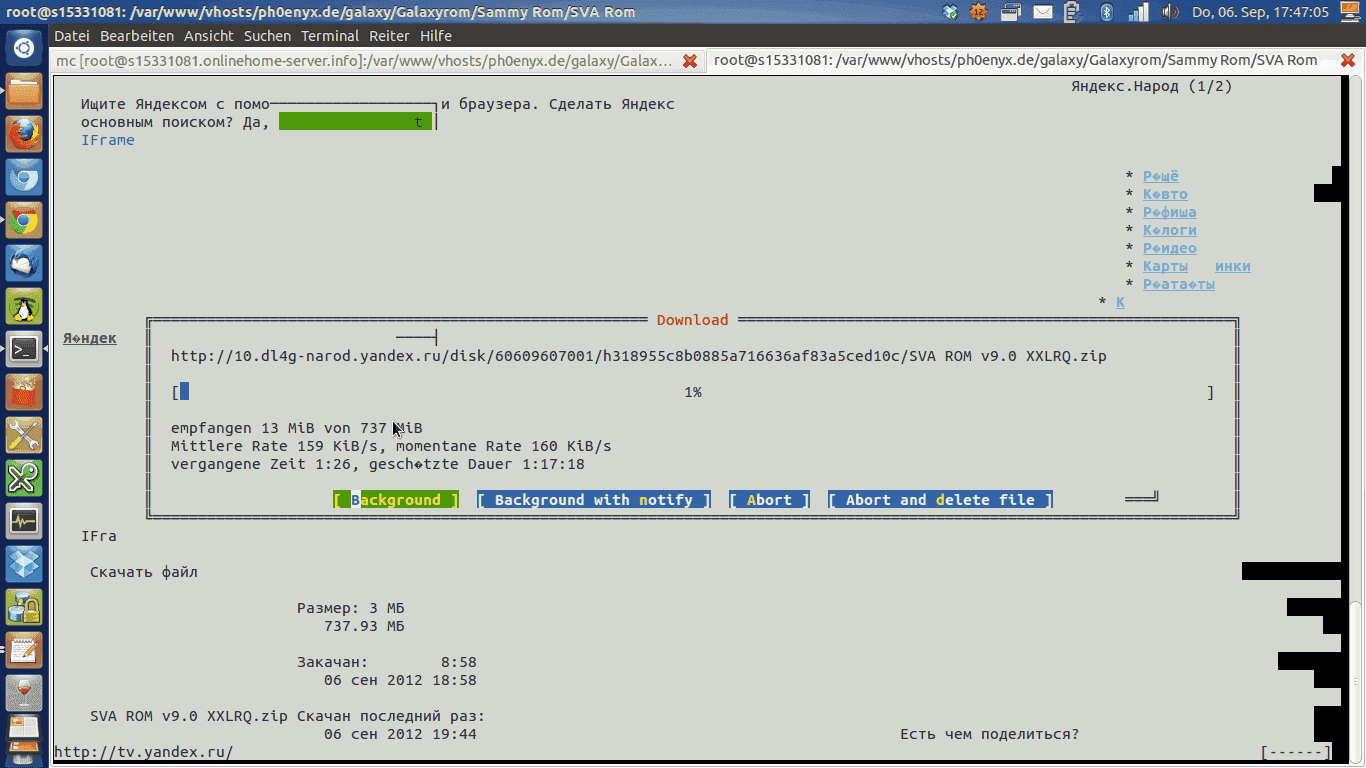Open the Bearbeiten menu

[138, 35]
